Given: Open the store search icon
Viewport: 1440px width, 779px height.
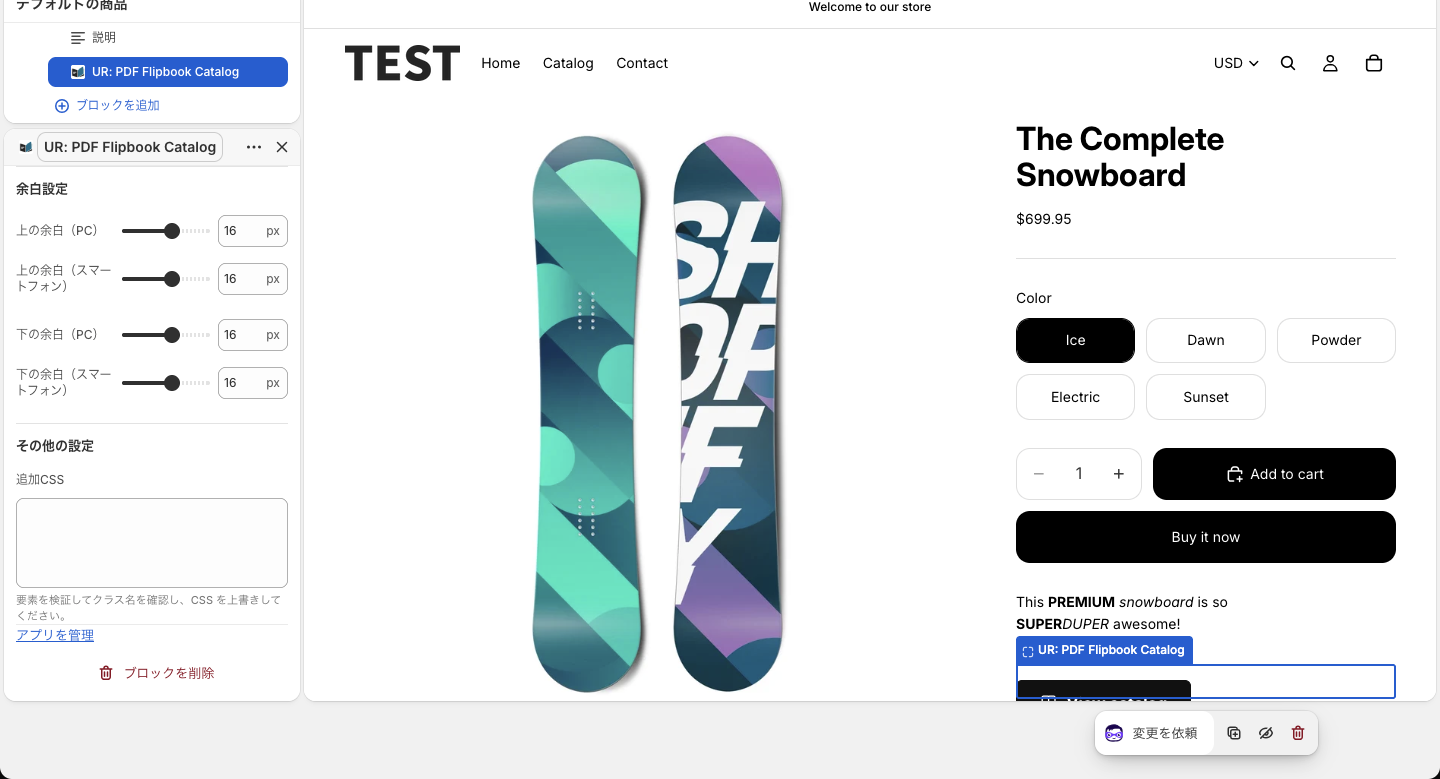Looking at the screenshot, I should tap(1288, 63).
